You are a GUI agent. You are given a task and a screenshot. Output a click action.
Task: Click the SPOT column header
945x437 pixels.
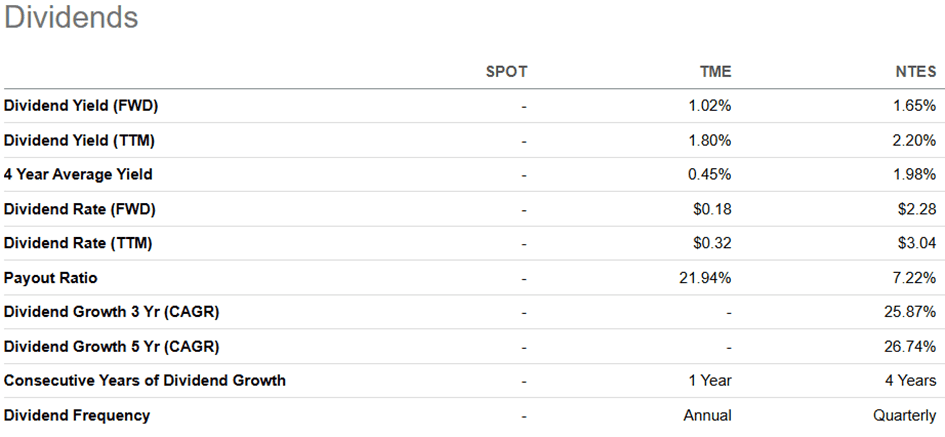pyautogui.click(x=506, y=72)
